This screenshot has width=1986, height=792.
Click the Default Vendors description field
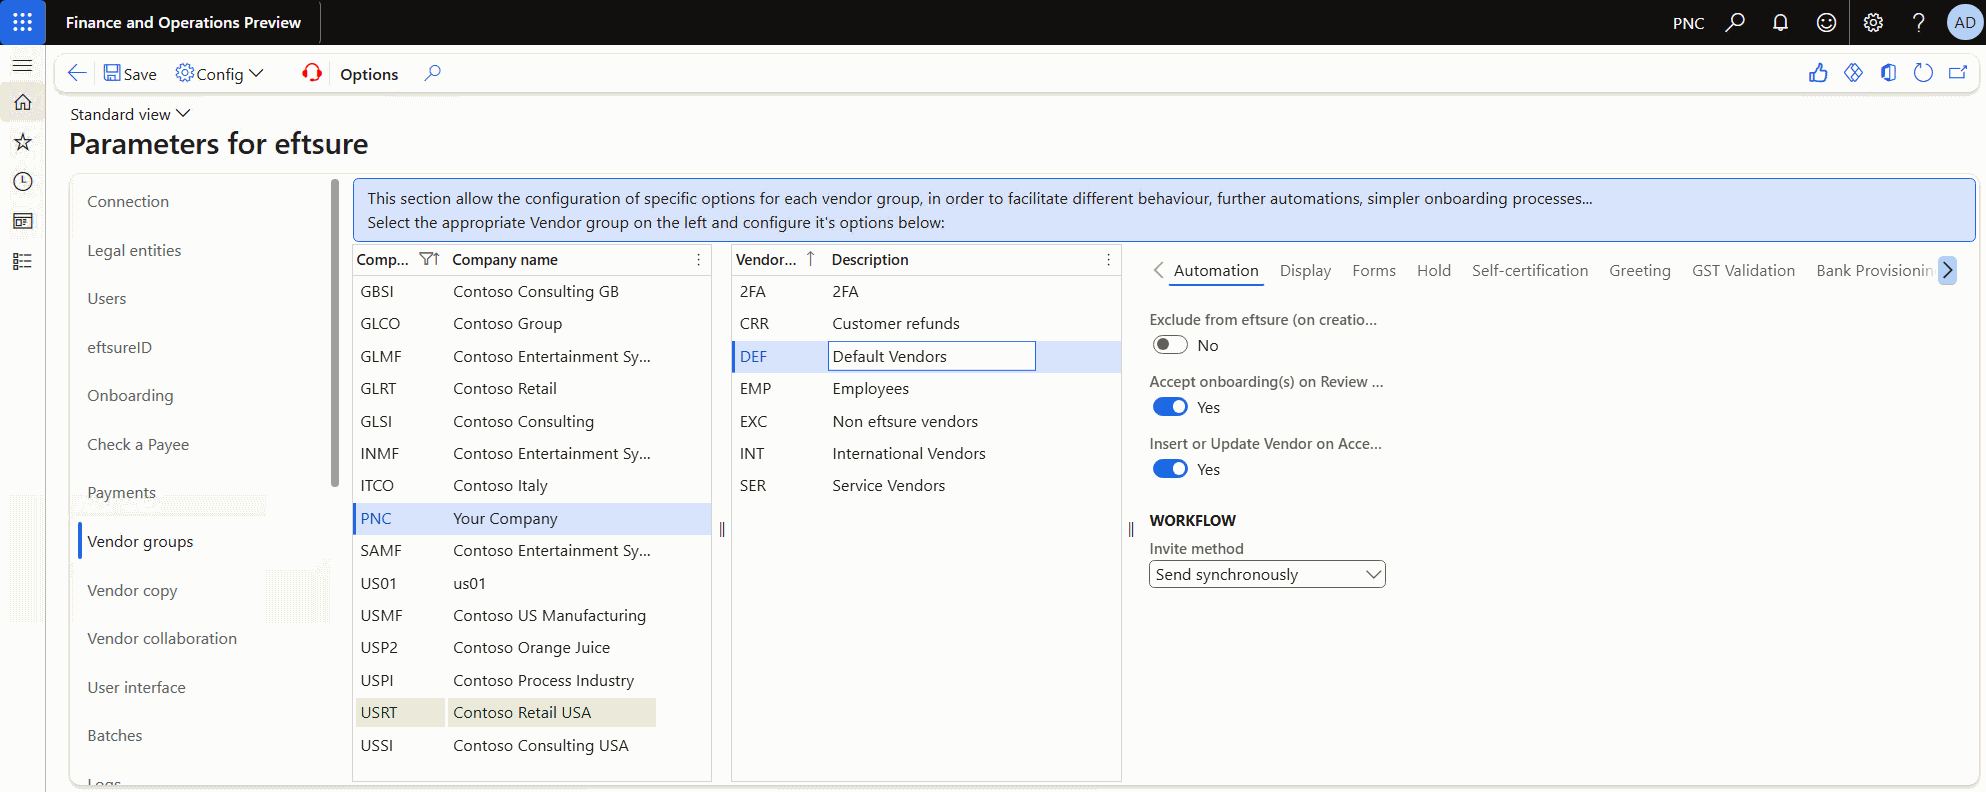932,356
